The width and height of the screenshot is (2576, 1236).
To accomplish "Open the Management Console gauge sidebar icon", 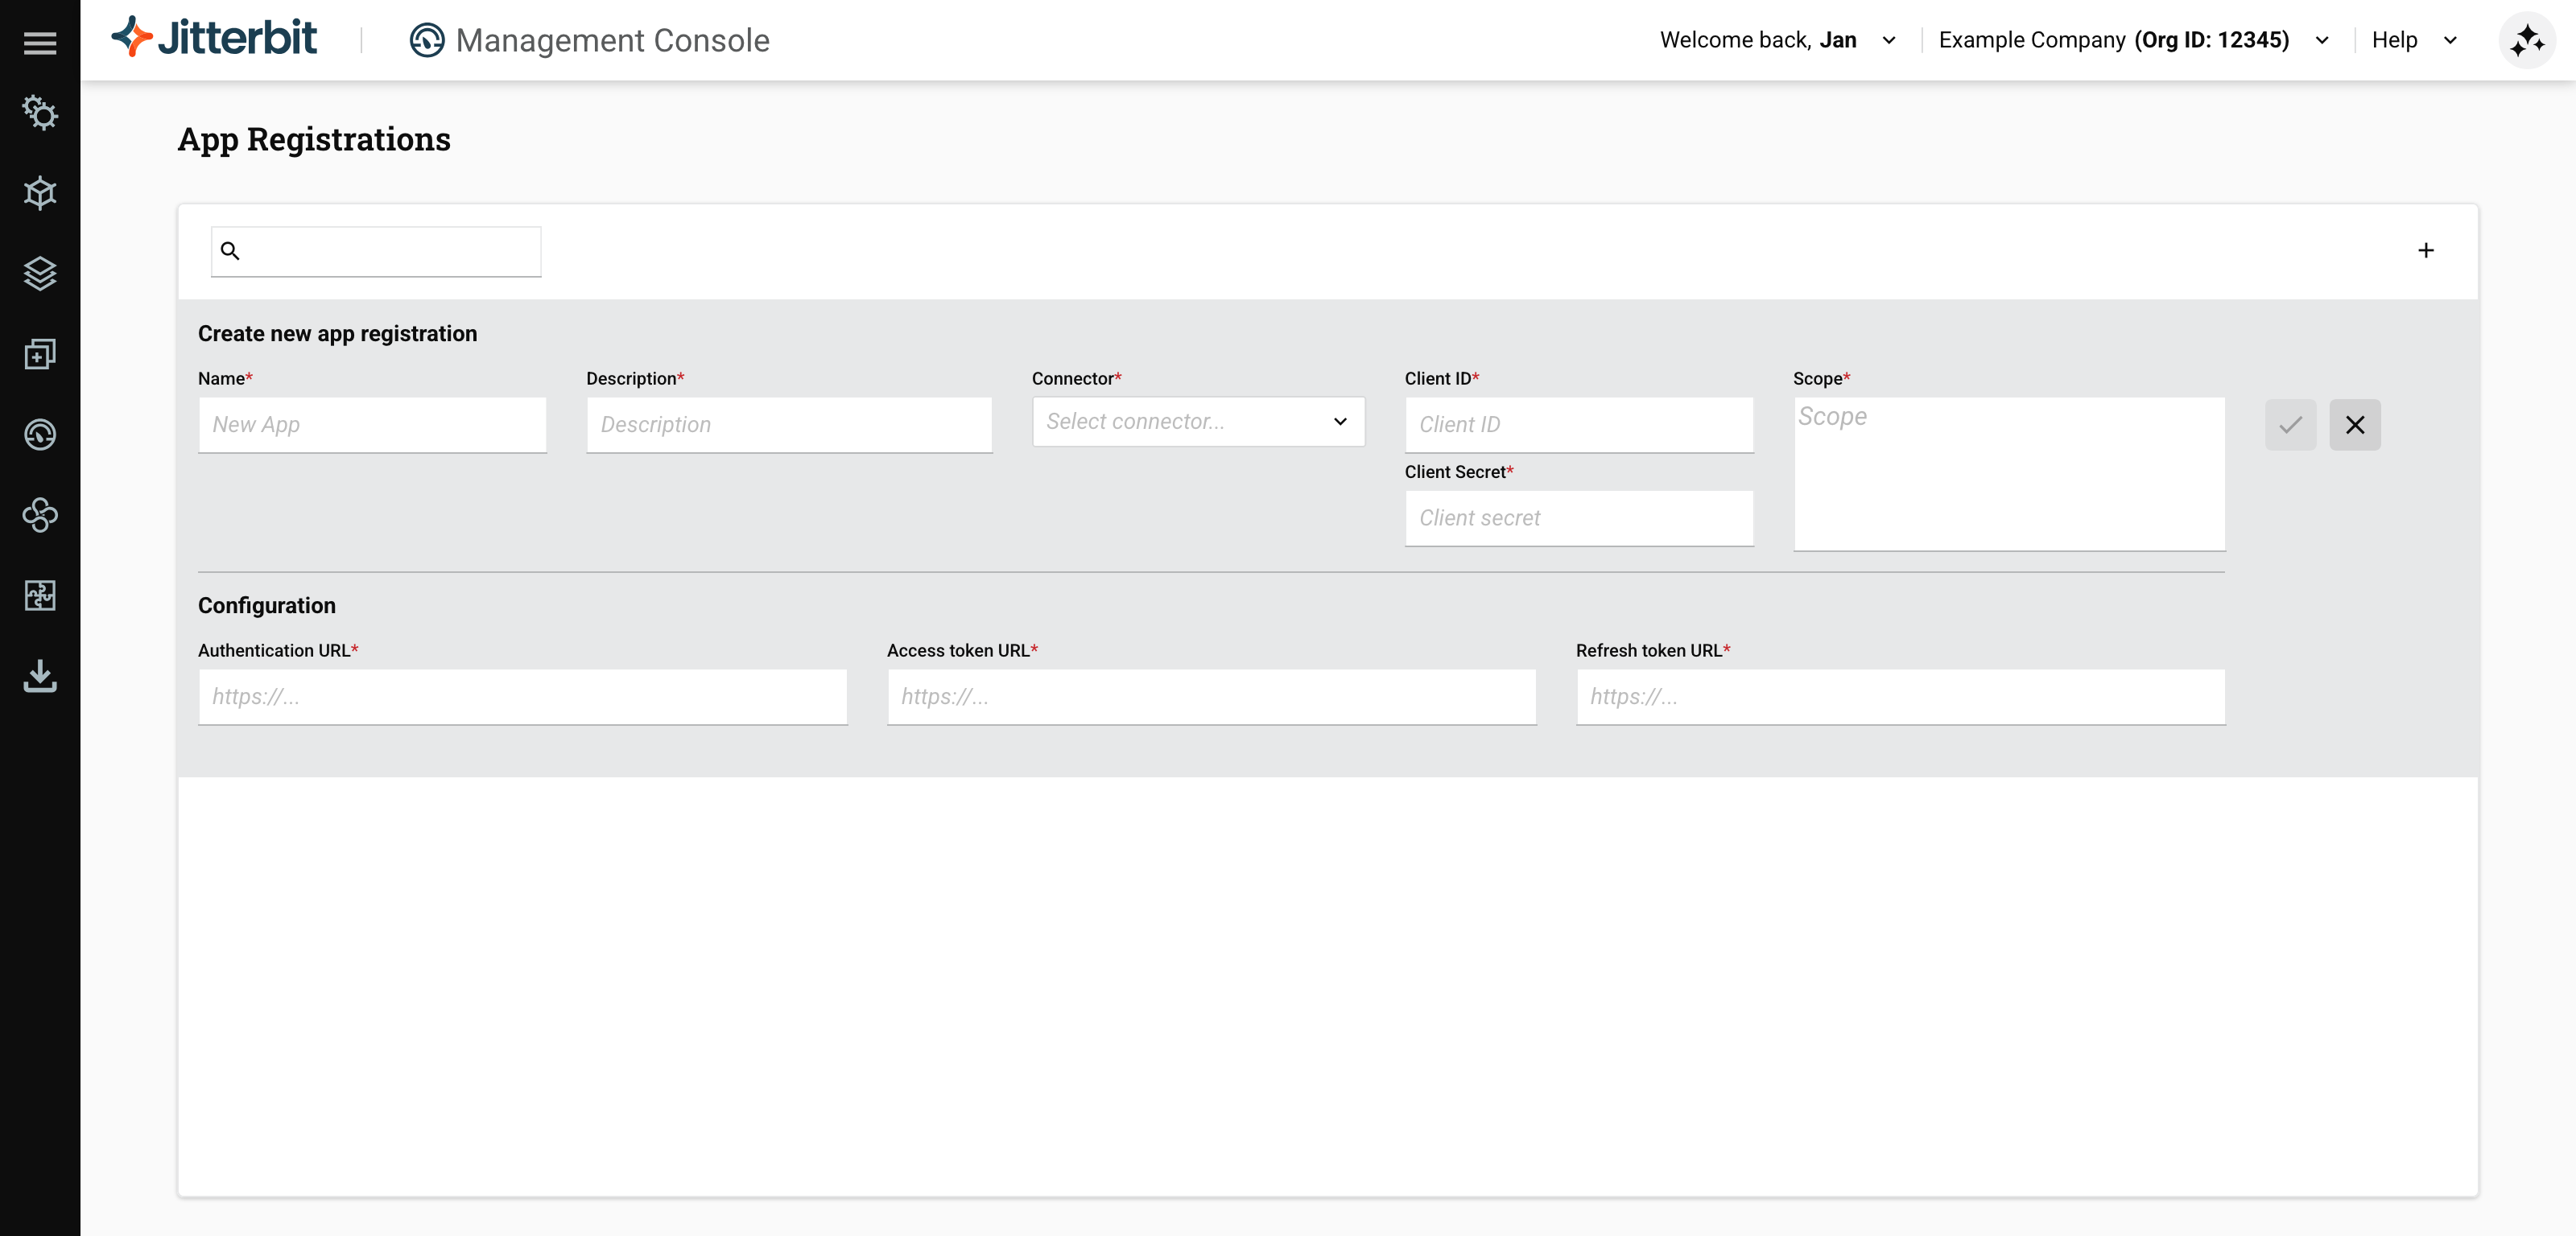I will click(x=40, y=434).
